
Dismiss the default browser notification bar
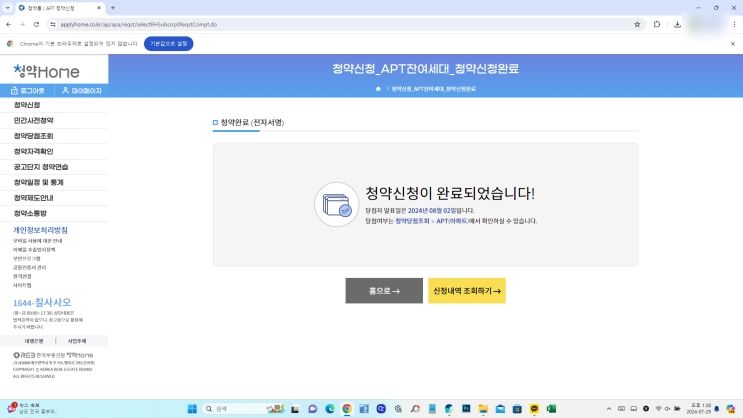[733, 44]
